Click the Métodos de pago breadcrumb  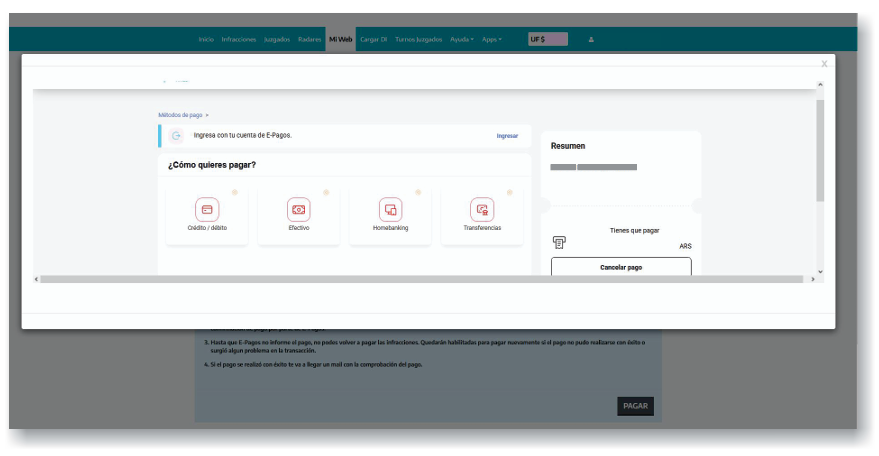pyautogui.click(x=180, y=115)
